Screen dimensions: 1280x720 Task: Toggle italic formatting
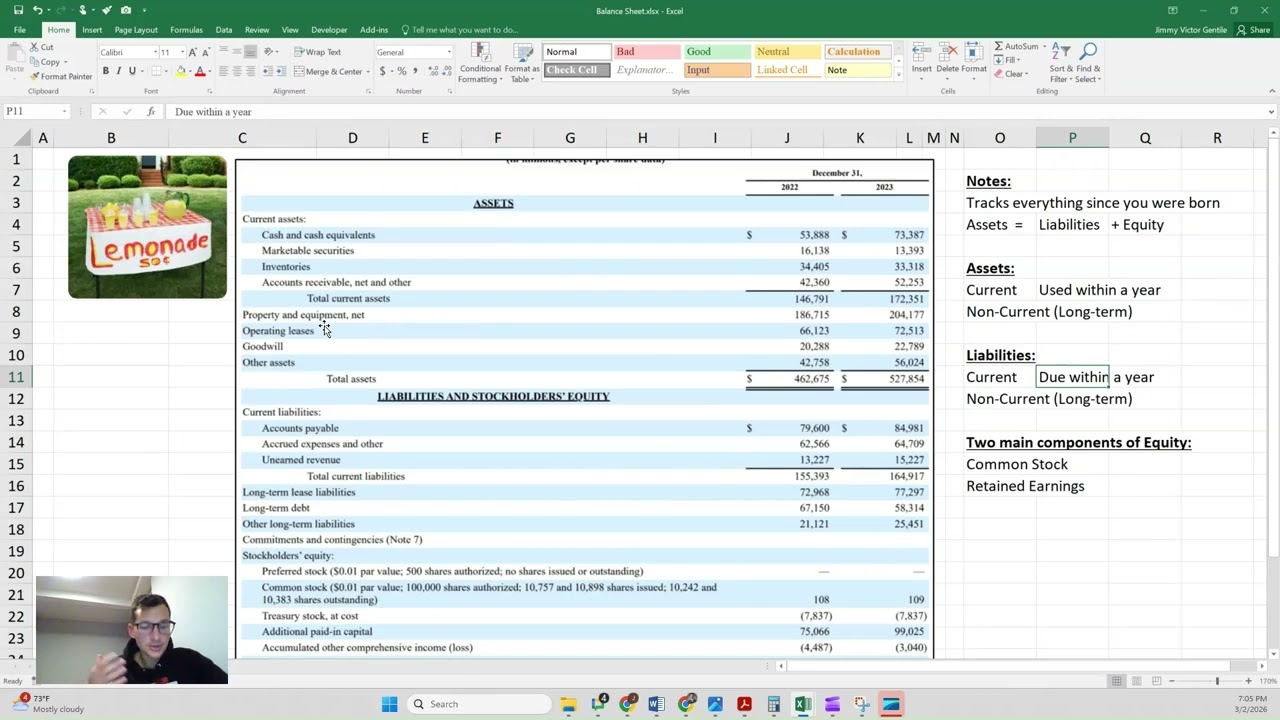click(x=118, y=71)
